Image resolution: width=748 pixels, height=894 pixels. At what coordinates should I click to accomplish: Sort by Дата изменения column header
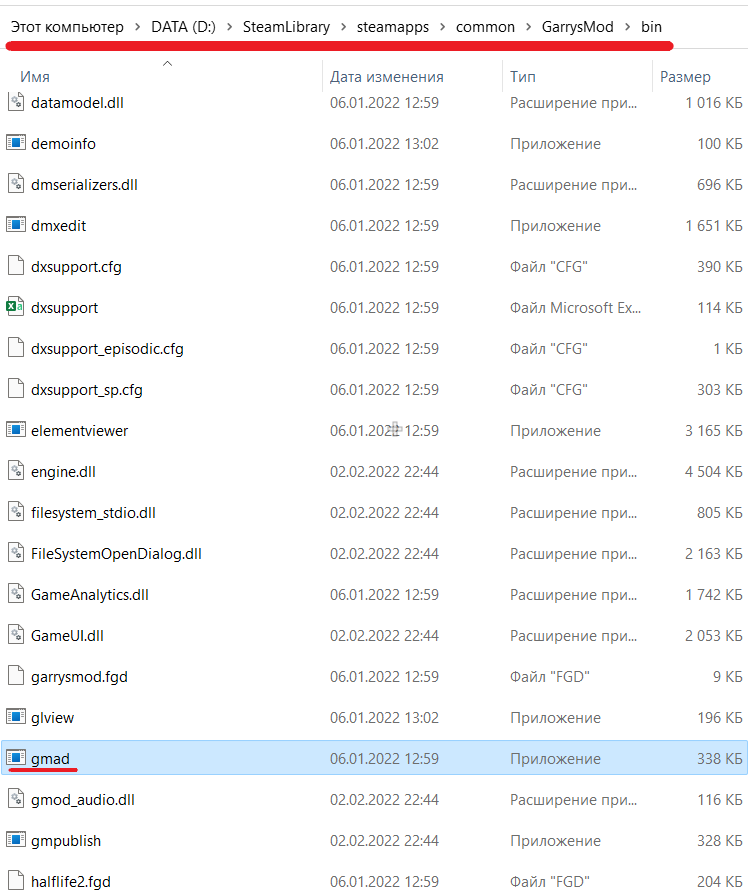click(387, 77)
